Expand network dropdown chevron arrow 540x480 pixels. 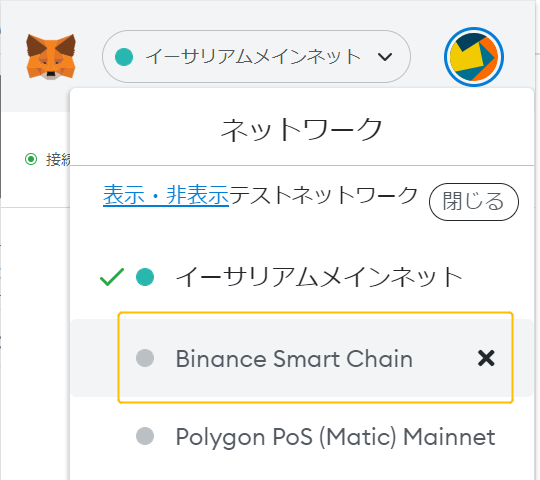tap(385, 57)
